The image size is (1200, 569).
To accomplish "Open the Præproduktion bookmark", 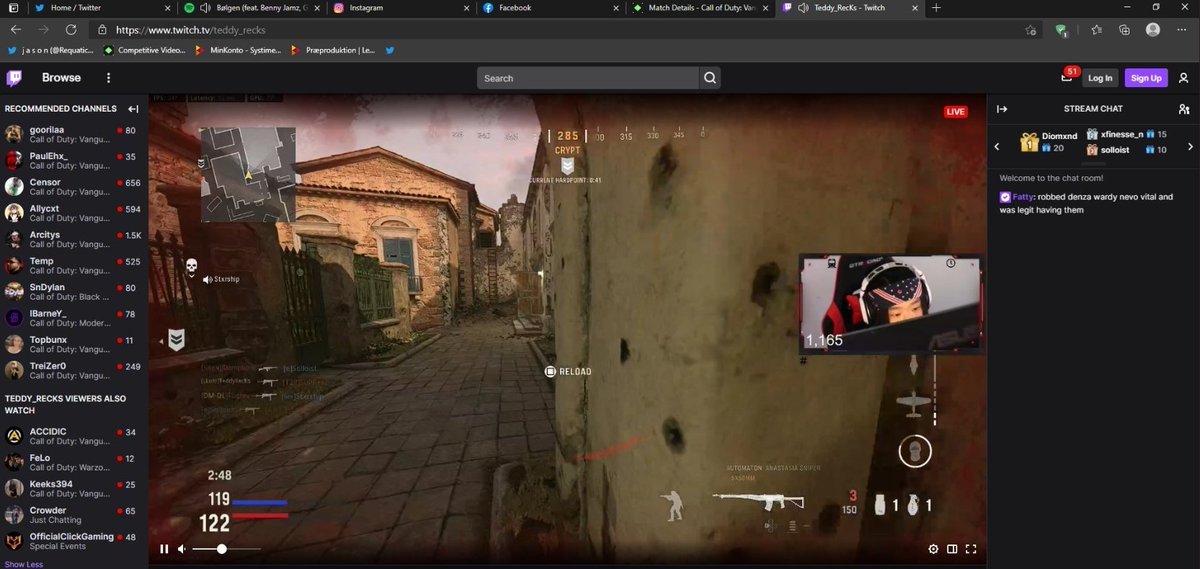I will (334, 49).
